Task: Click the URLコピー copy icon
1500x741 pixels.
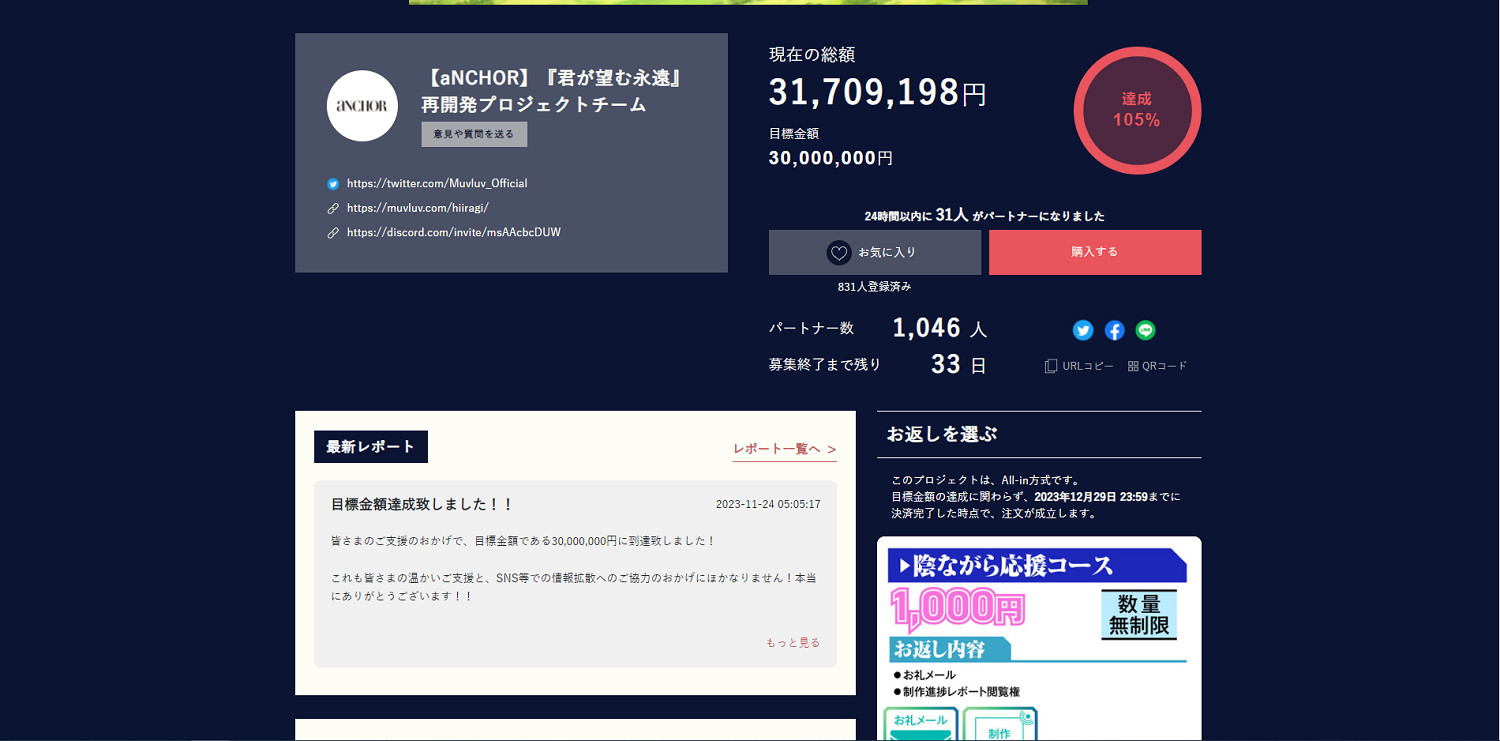Action: 1050,366
